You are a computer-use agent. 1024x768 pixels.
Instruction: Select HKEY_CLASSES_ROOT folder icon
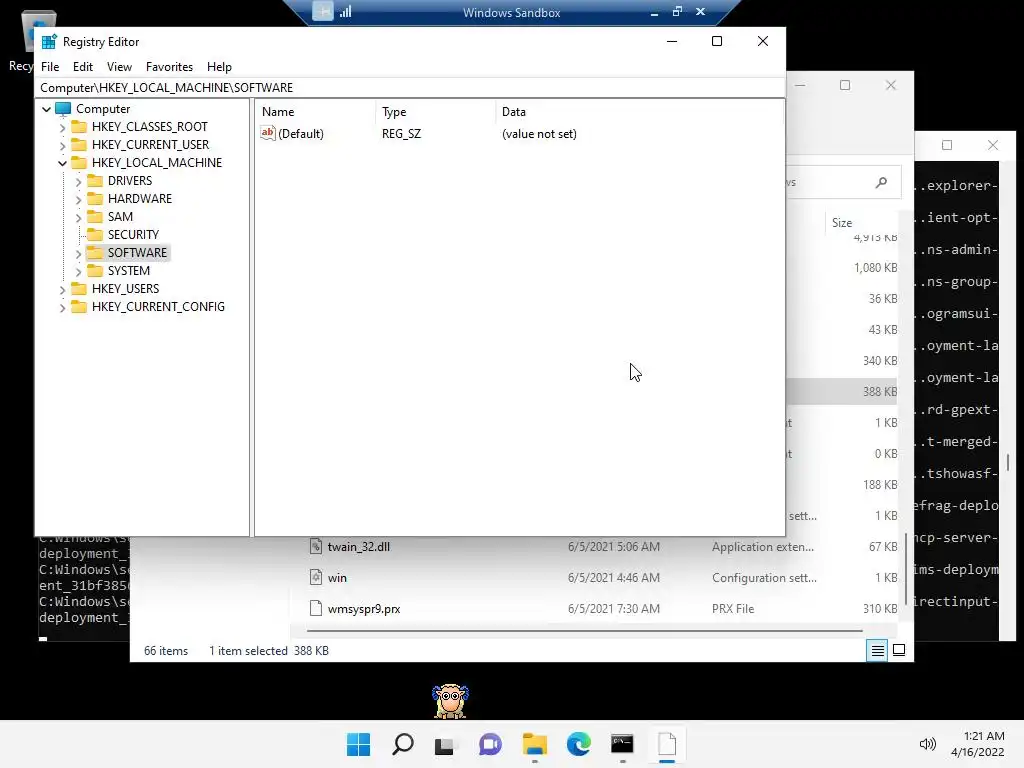(x=79, y=126)
